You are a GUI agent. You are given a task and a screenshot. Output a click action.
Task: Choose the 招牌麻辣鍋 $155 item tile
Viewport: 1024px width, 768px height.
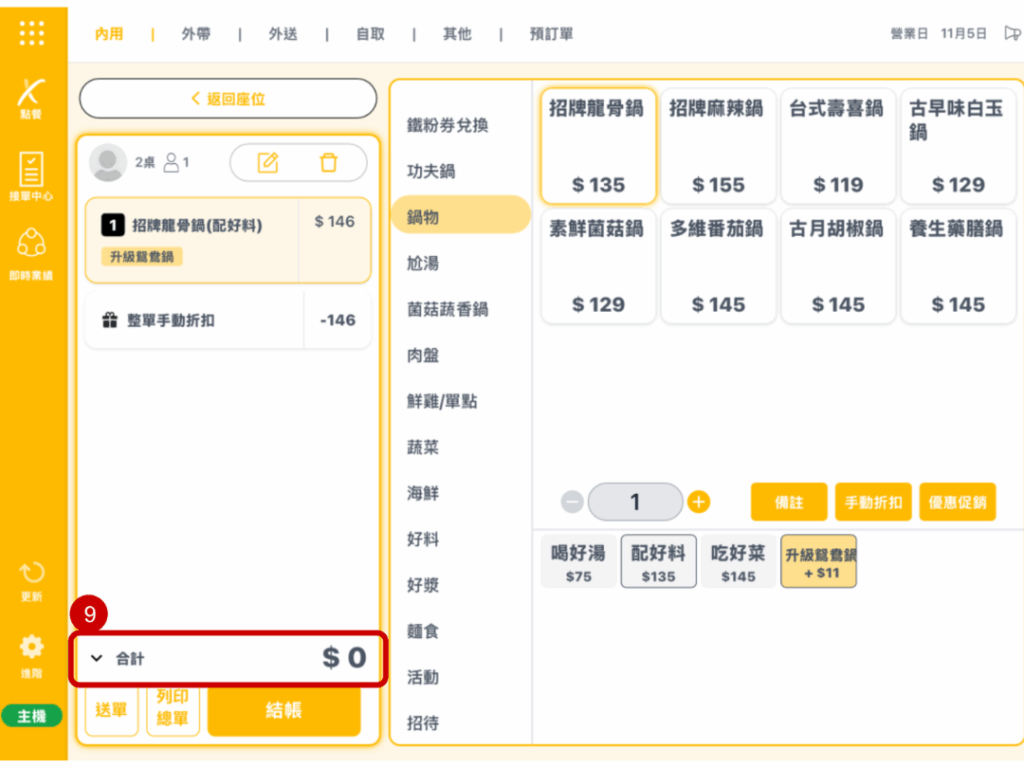(718, 146)
